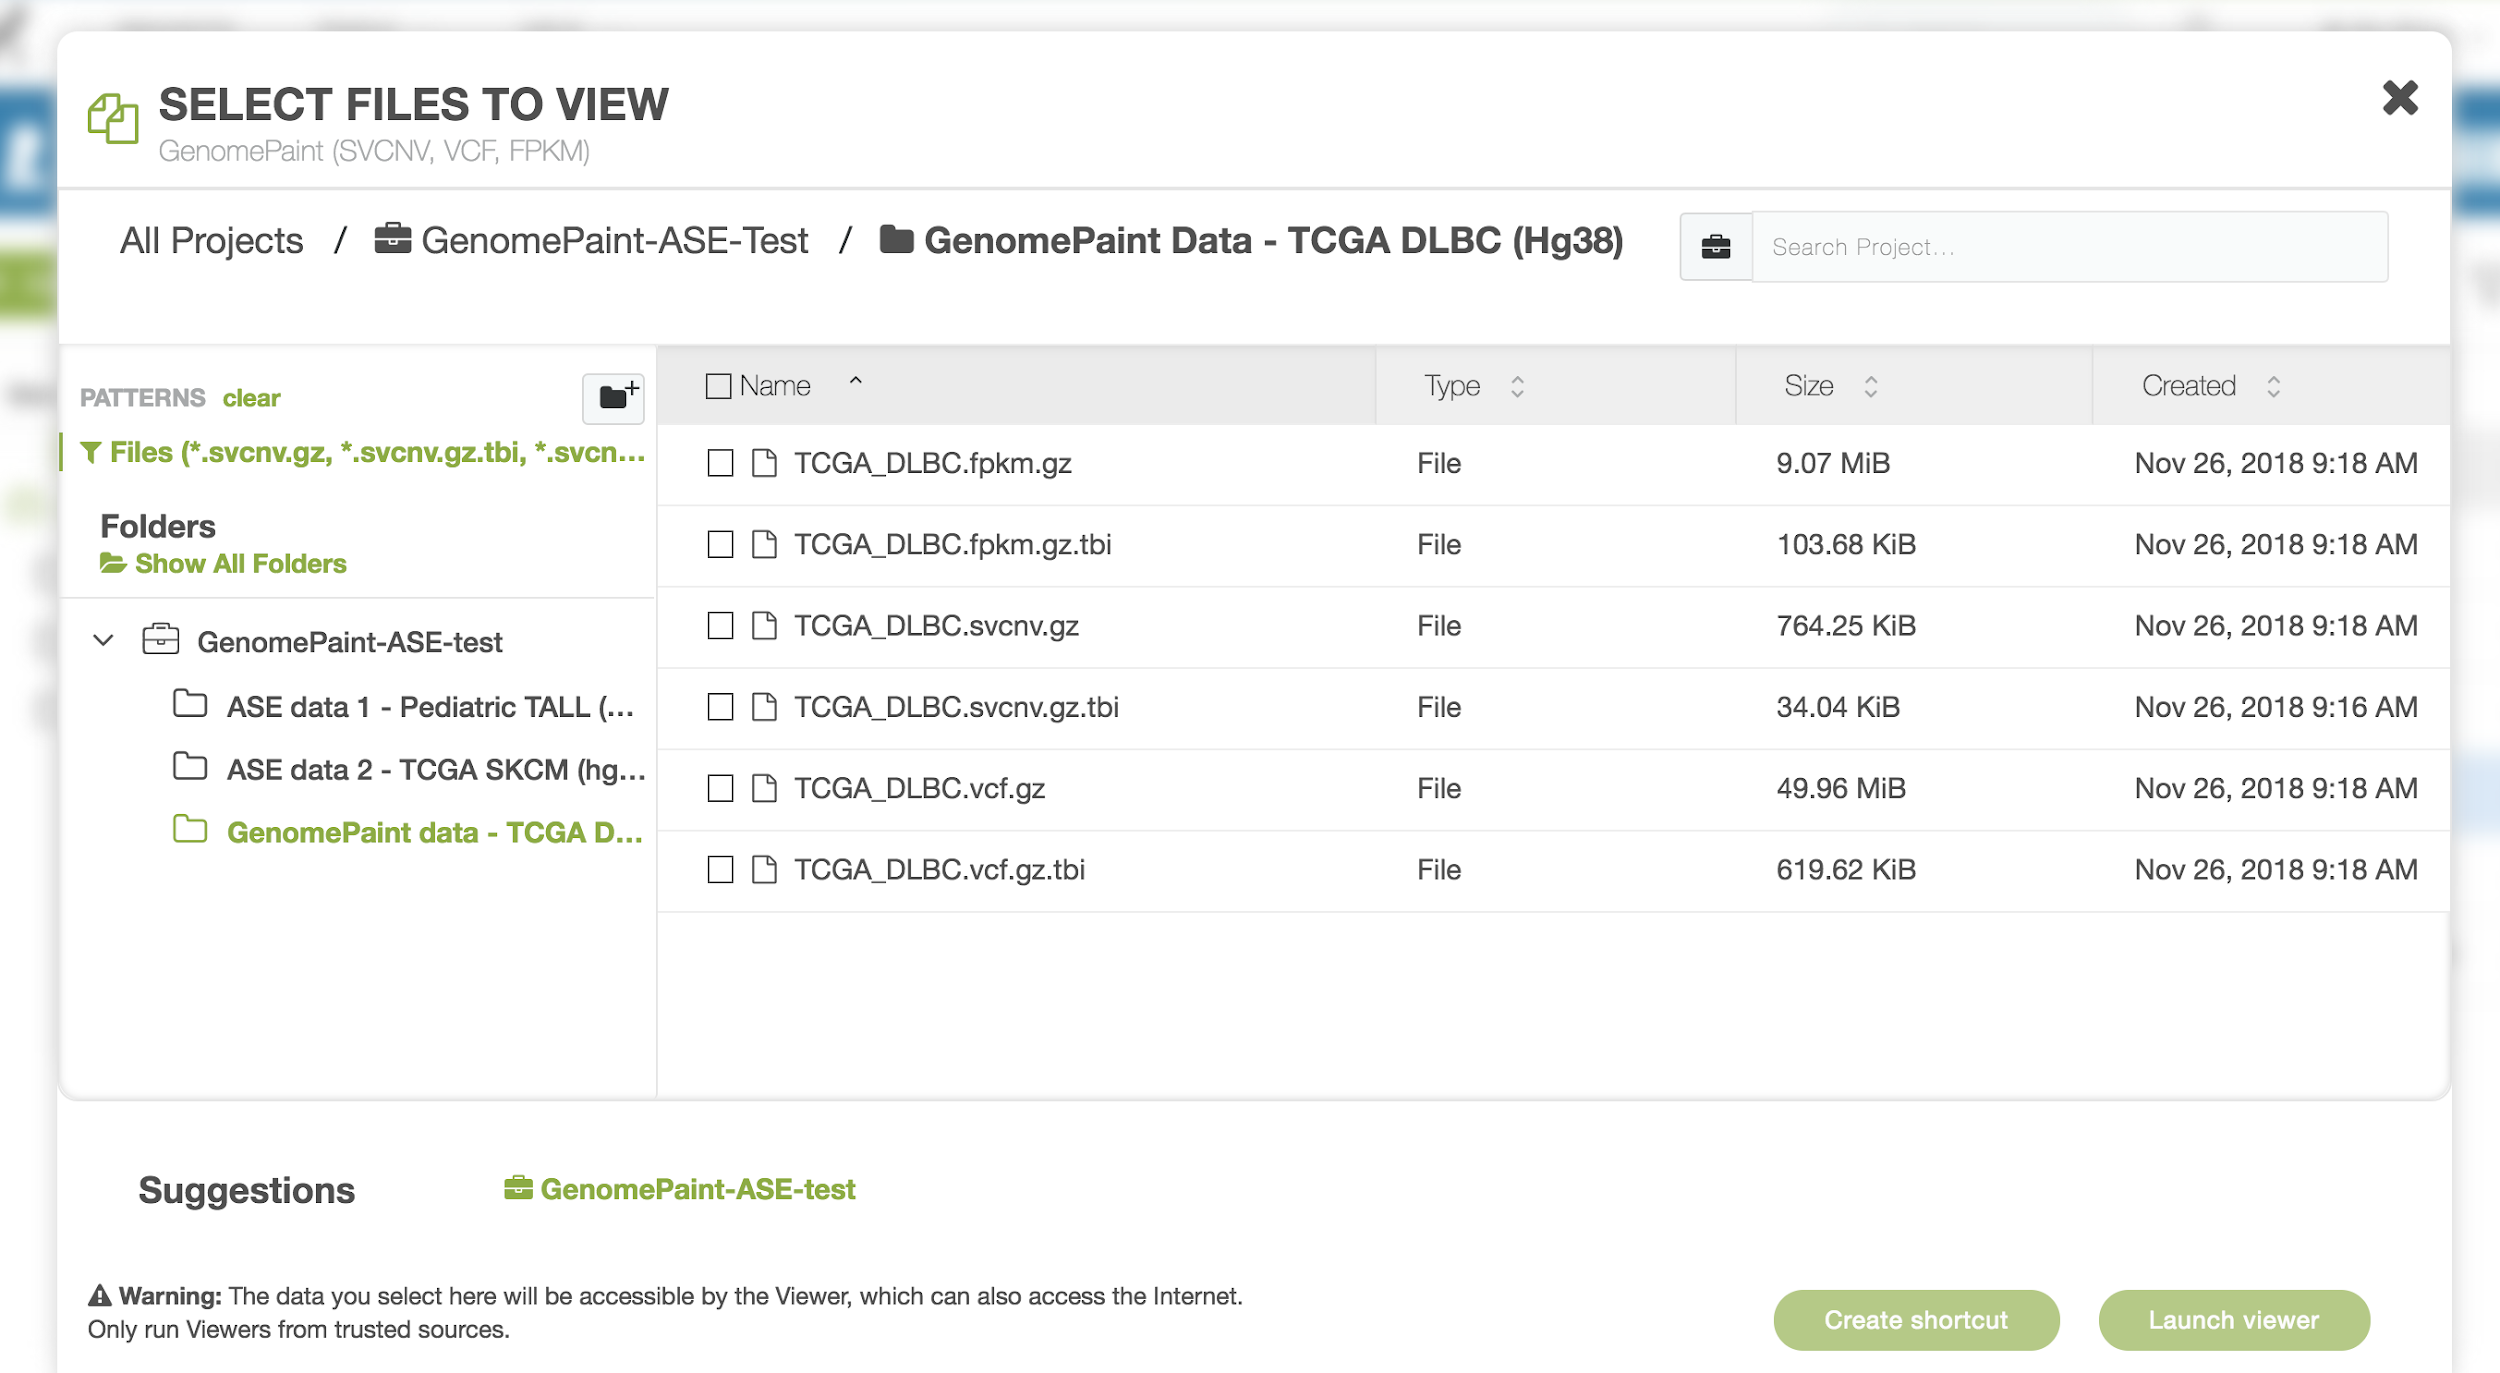Click file icon of TCGA_DLBC.svcnv.gz.tbi
This screenshot has width=2500, height=1373.
click(764, 707)
